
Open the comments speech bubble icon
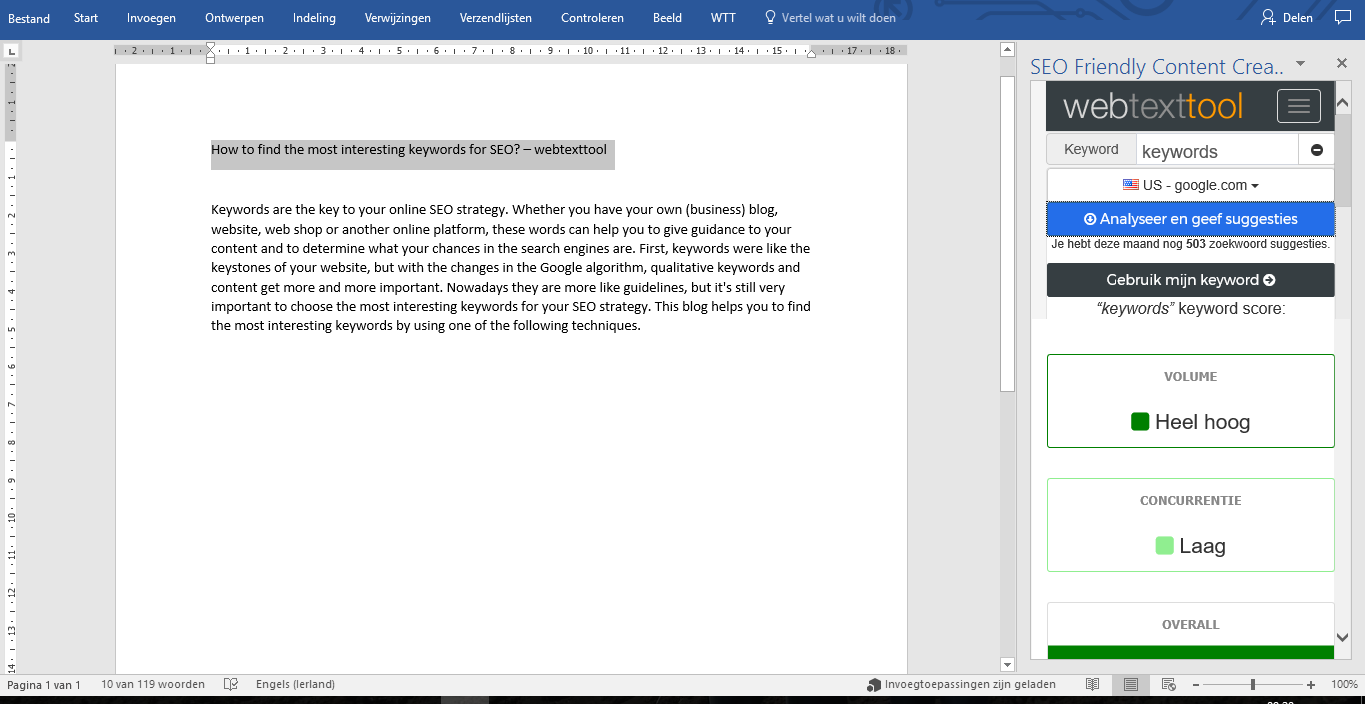(x=1343, y=17)
